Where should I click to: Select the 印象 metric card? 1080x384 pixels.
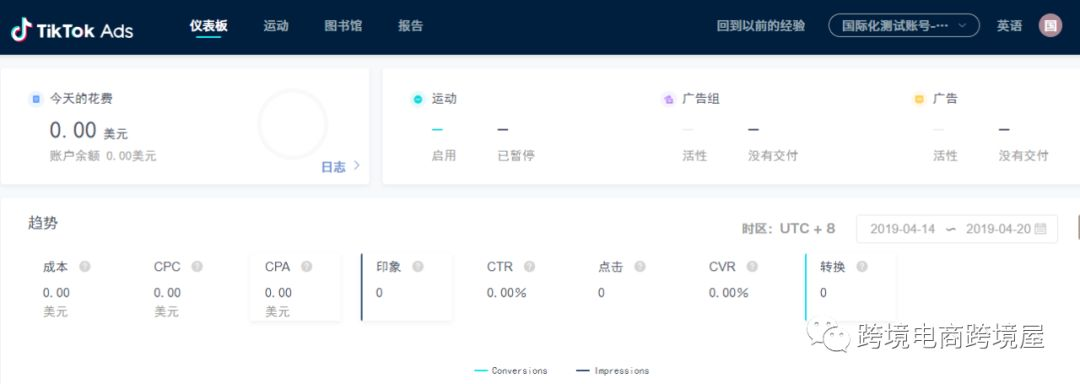tap(406, 287)
